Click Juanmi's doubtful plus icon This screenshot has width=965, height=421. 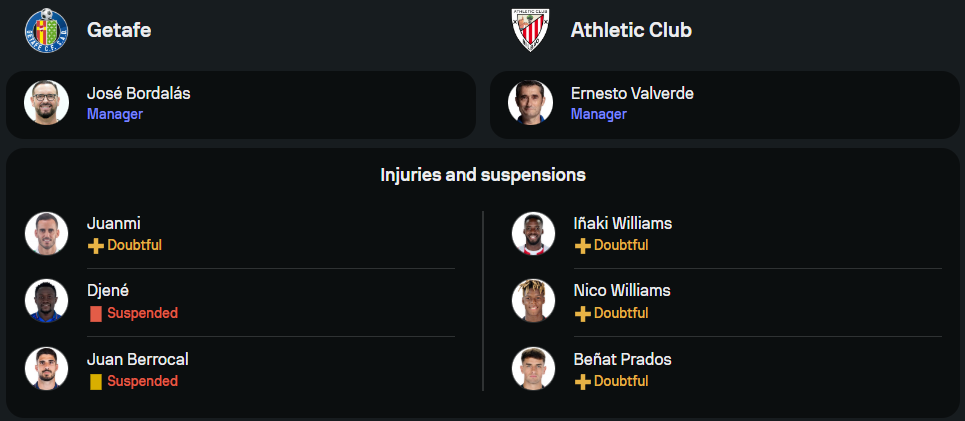(x=96, y=245)
